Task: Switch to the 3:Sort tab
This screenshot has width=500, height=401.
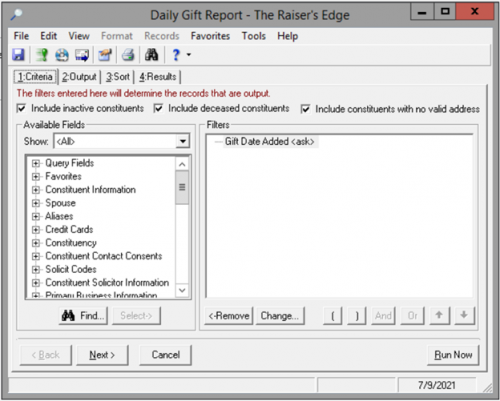Action: tap(118, 77)
